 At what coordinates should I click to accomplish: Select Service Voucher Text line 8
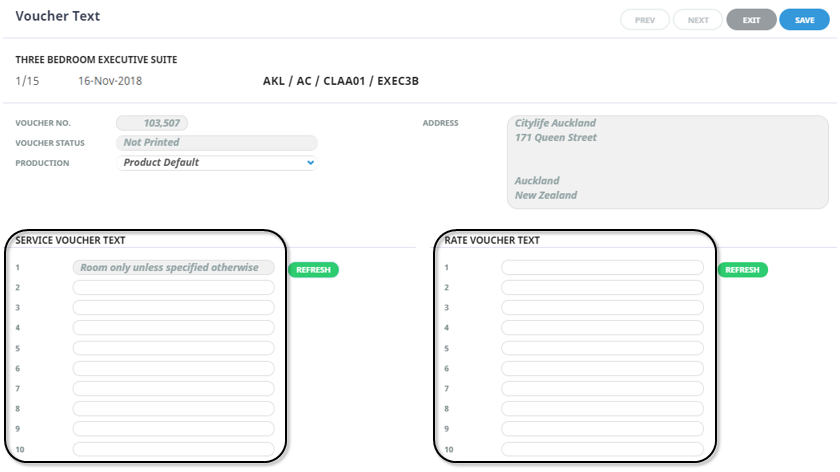point(173,409)
